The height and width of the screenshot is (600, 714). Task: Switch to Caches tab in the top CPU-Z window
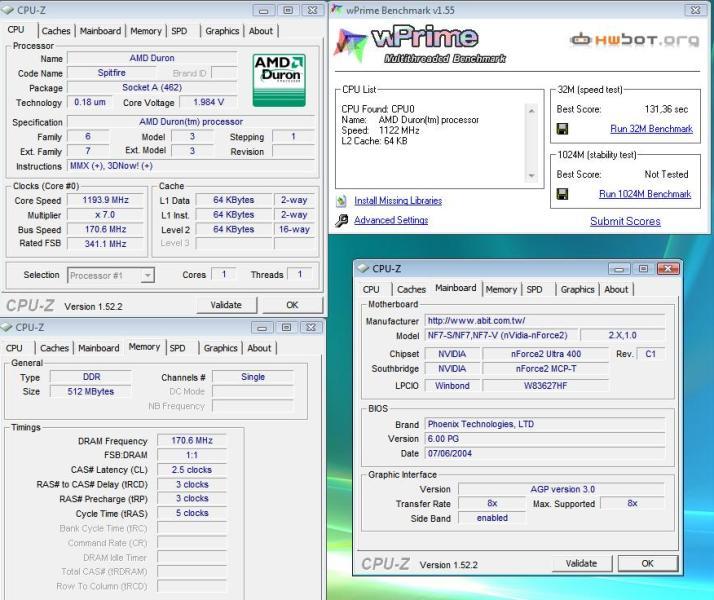tap(56, 31)
